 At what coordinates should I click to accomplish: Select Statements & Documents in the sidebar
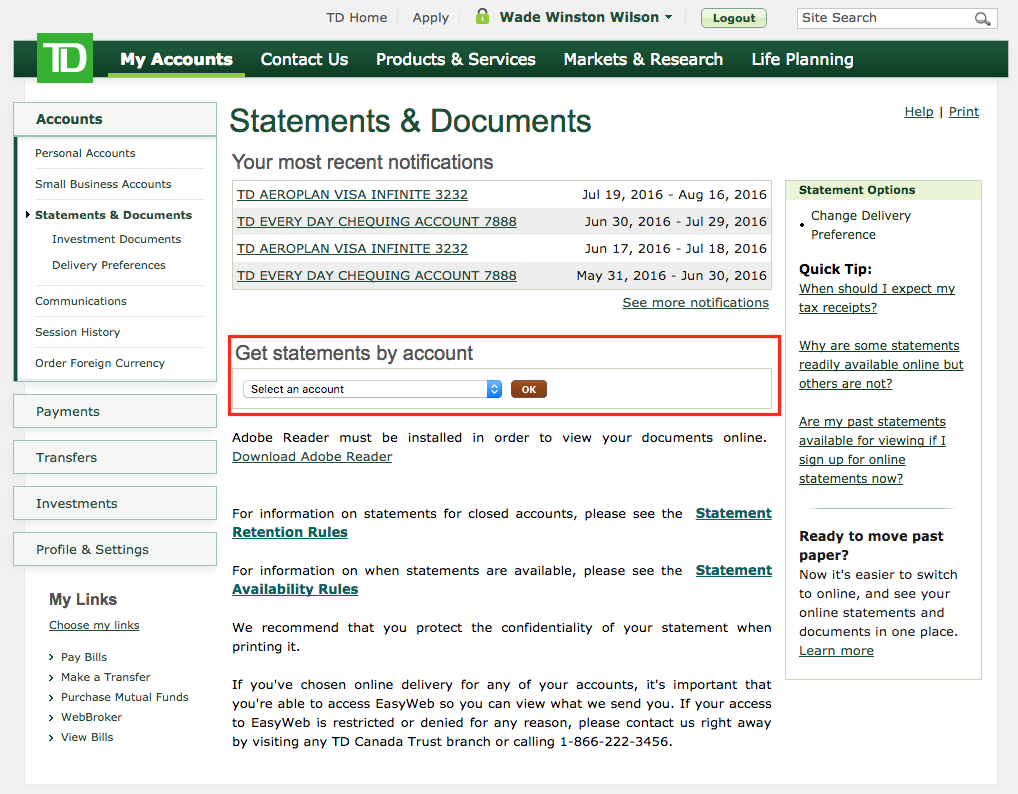click(x=114, y=215)
